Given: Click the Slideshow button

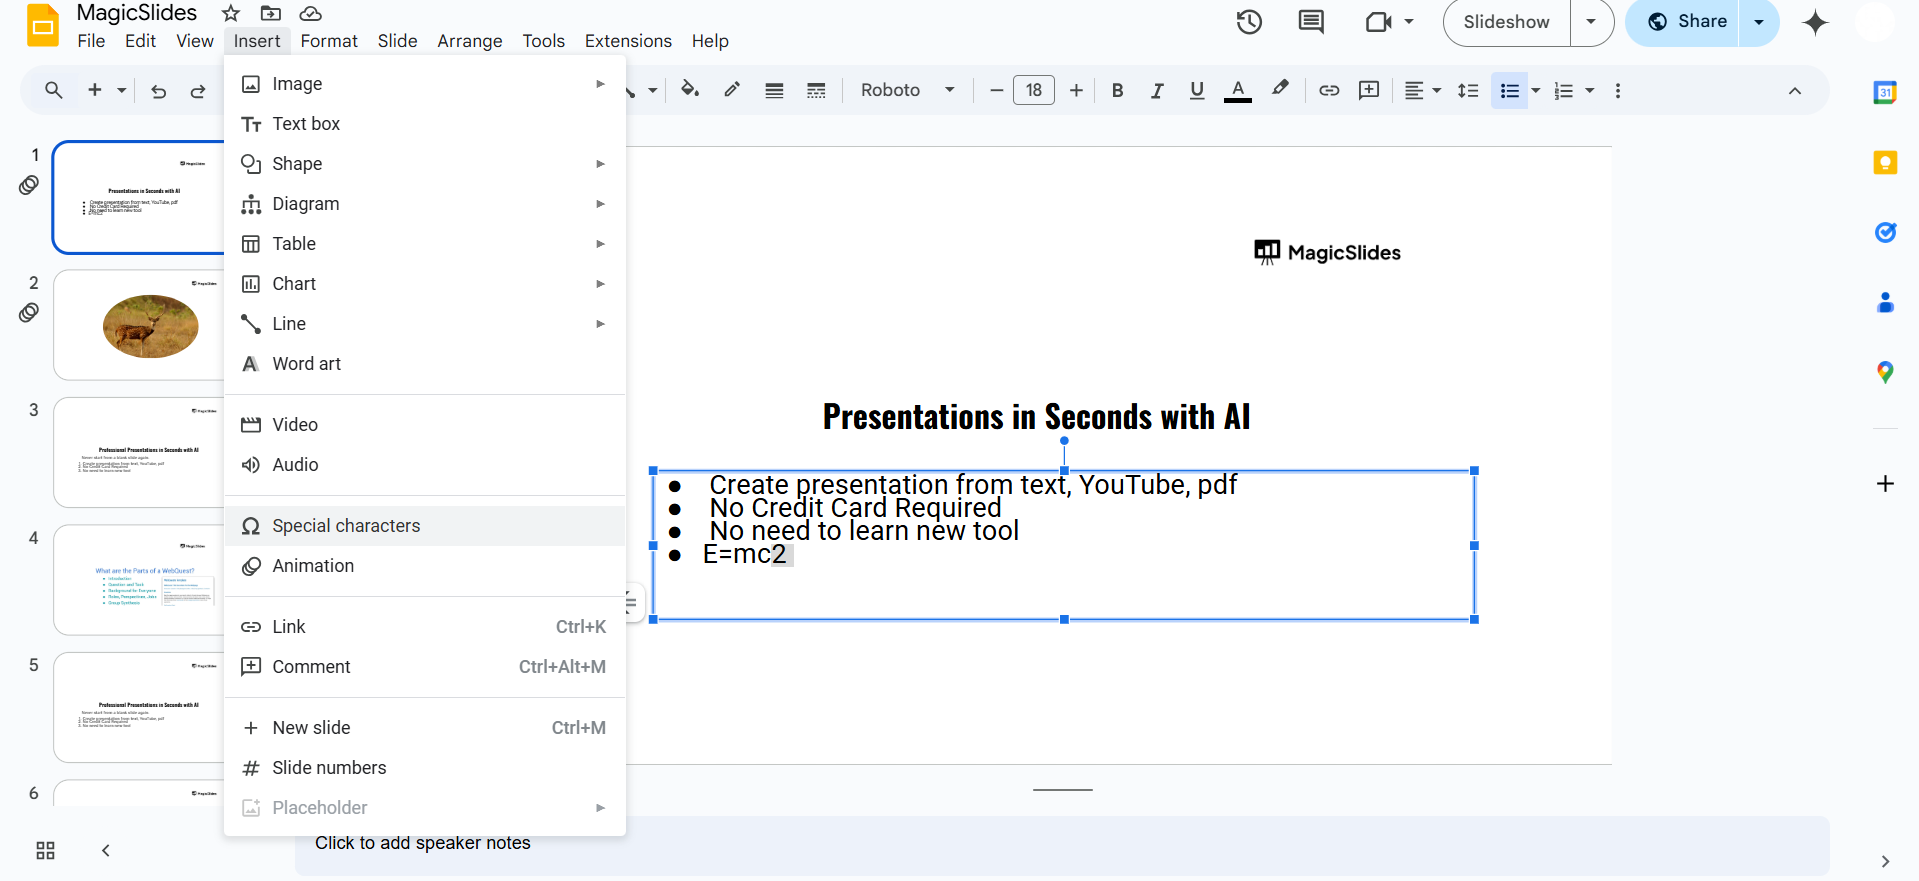Looking at the screenshot, I should click(x=1506, y=22).
